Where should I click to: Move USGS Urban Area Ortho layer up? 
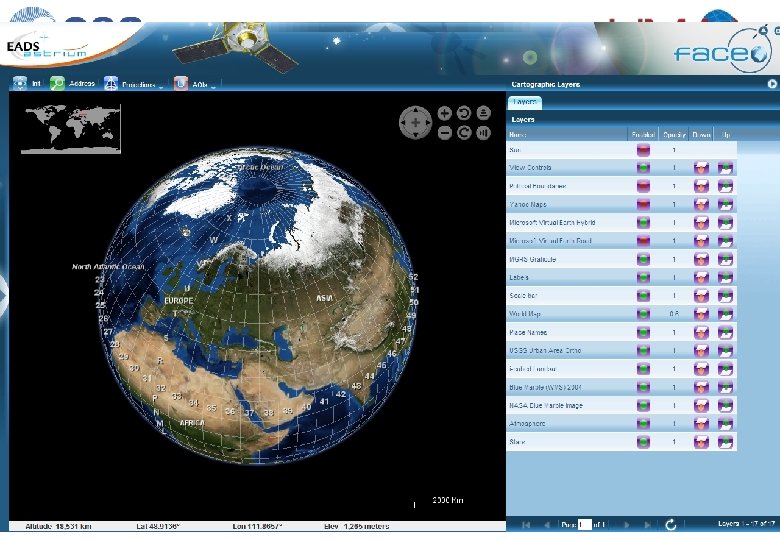tap(725, 351)
